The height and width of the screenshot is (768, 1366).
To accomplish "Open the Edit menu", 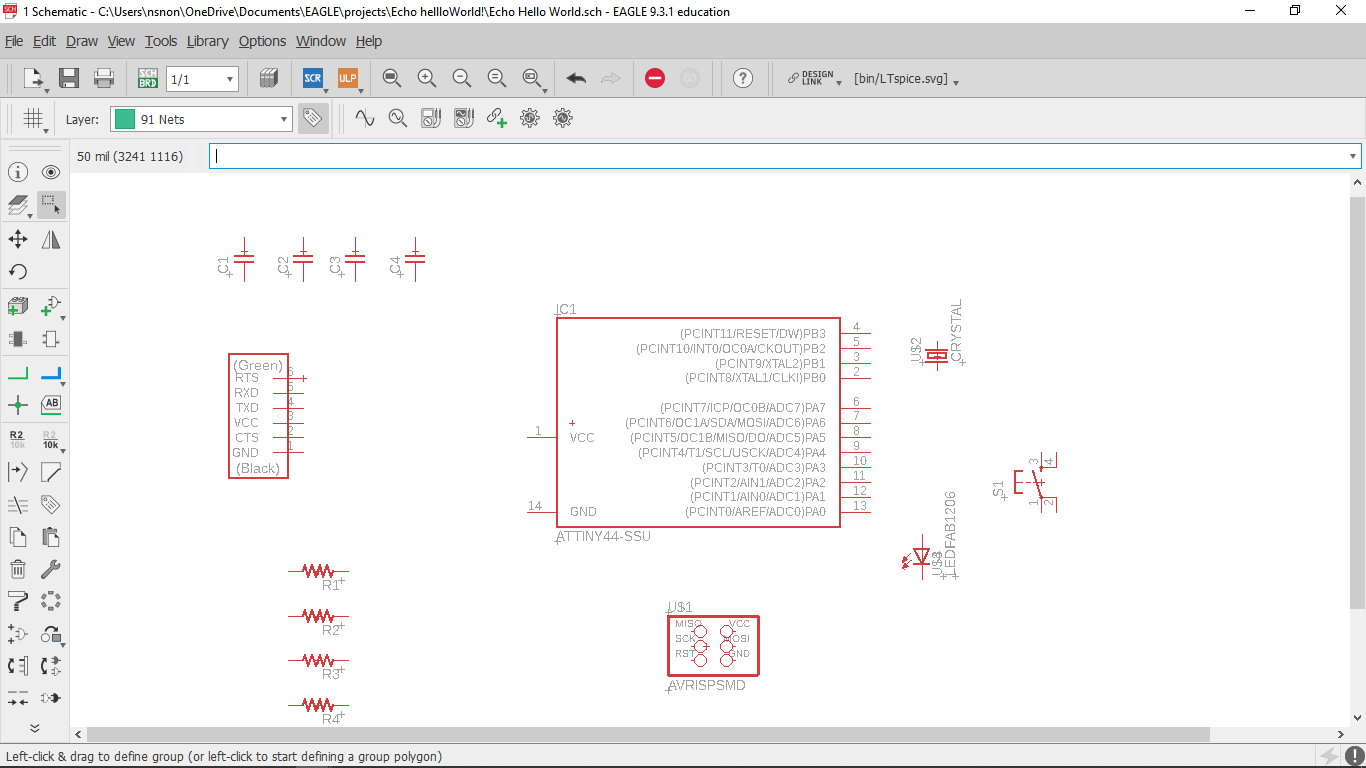I will point(44,41).
